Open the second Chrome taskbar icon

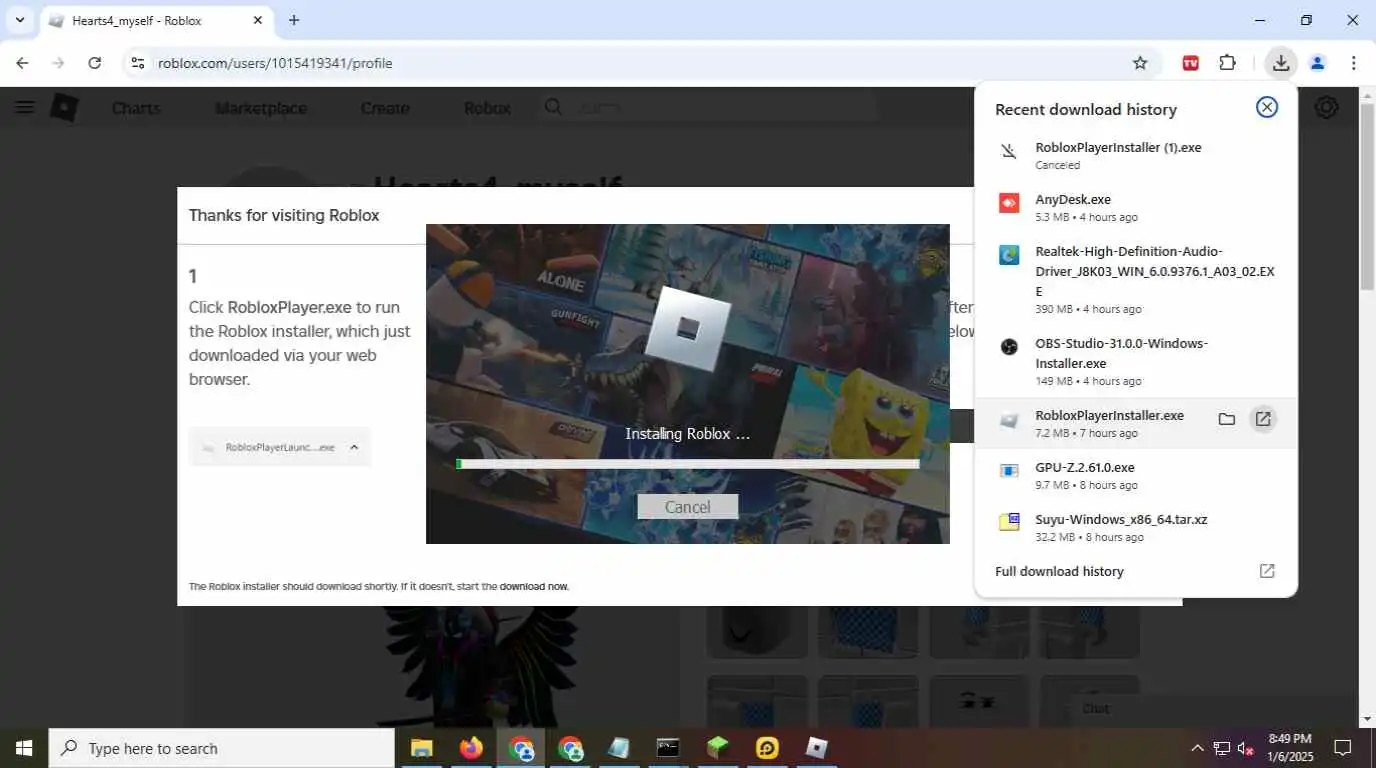tap(570, 748)
